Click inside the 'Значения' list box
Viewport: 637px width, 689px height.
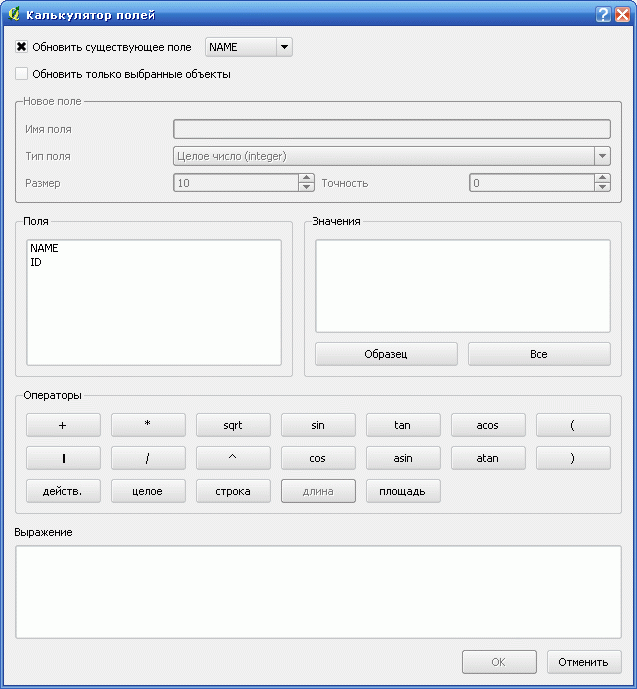click(x=463, y=286)
